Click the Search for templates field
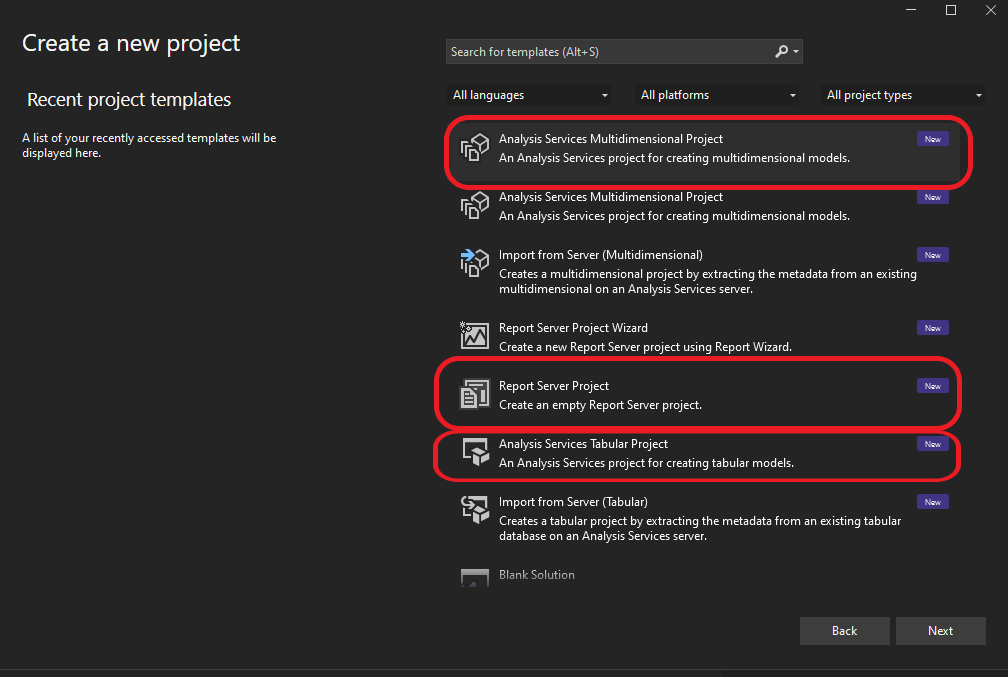 coord(624,51)
